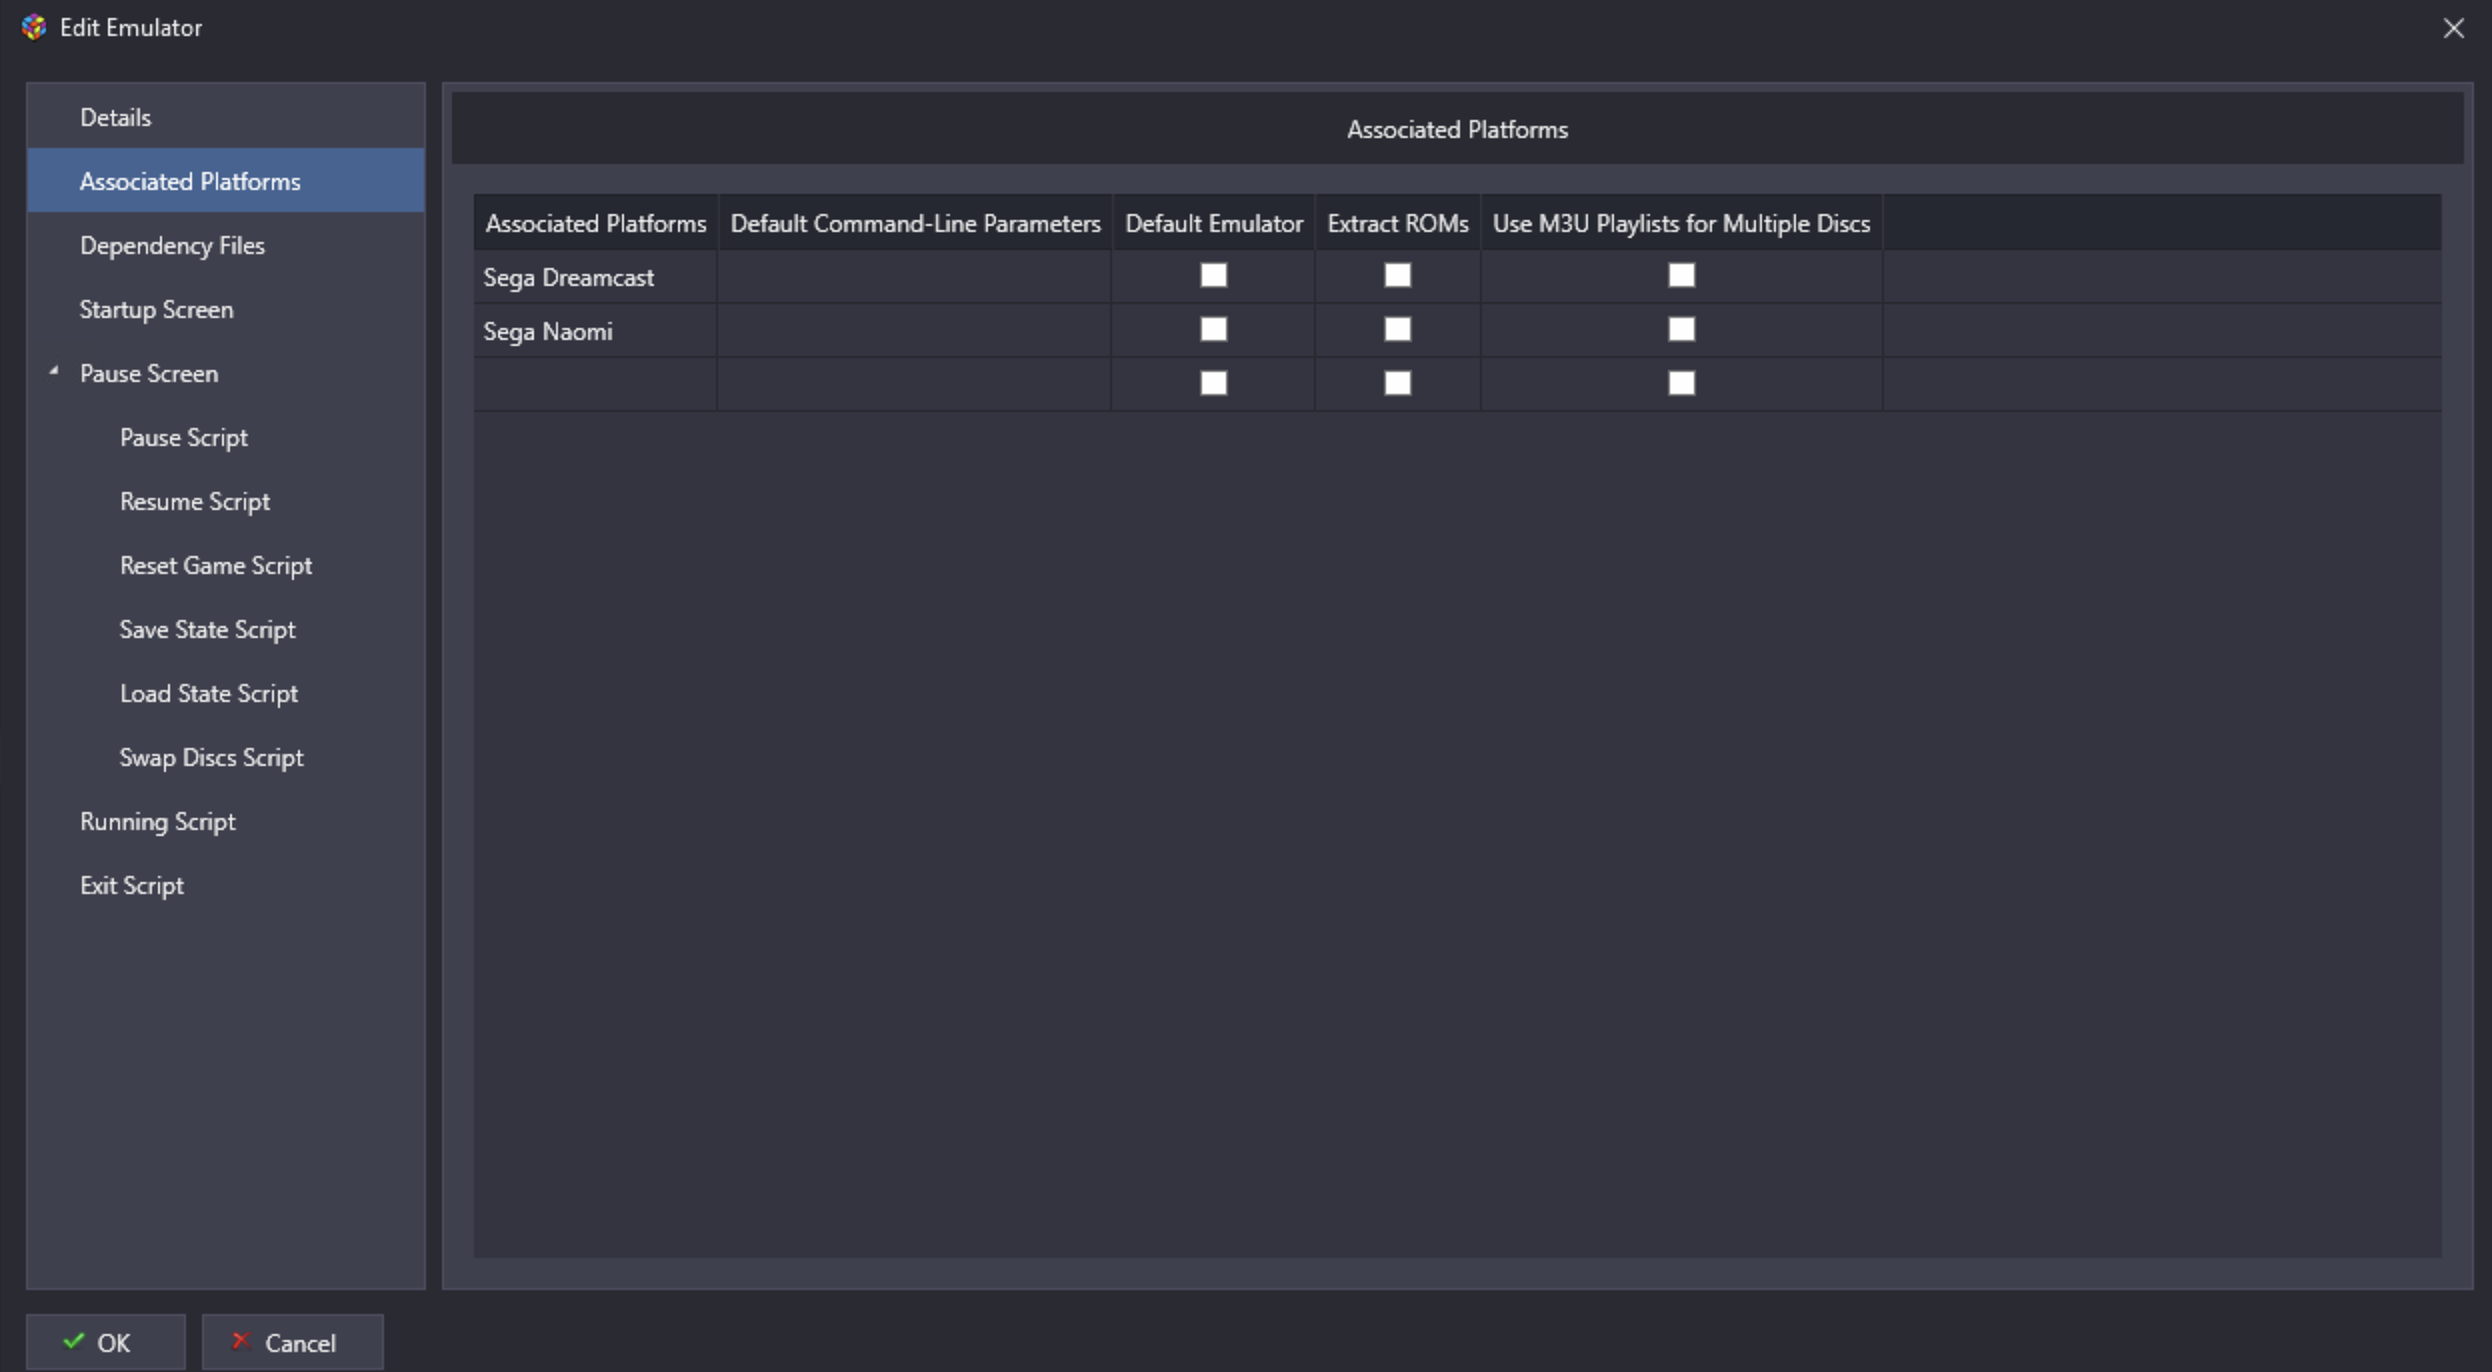Select the Sega Naomi platform cell
This screenshot has height=1372, width=2492.
[596, 331]
